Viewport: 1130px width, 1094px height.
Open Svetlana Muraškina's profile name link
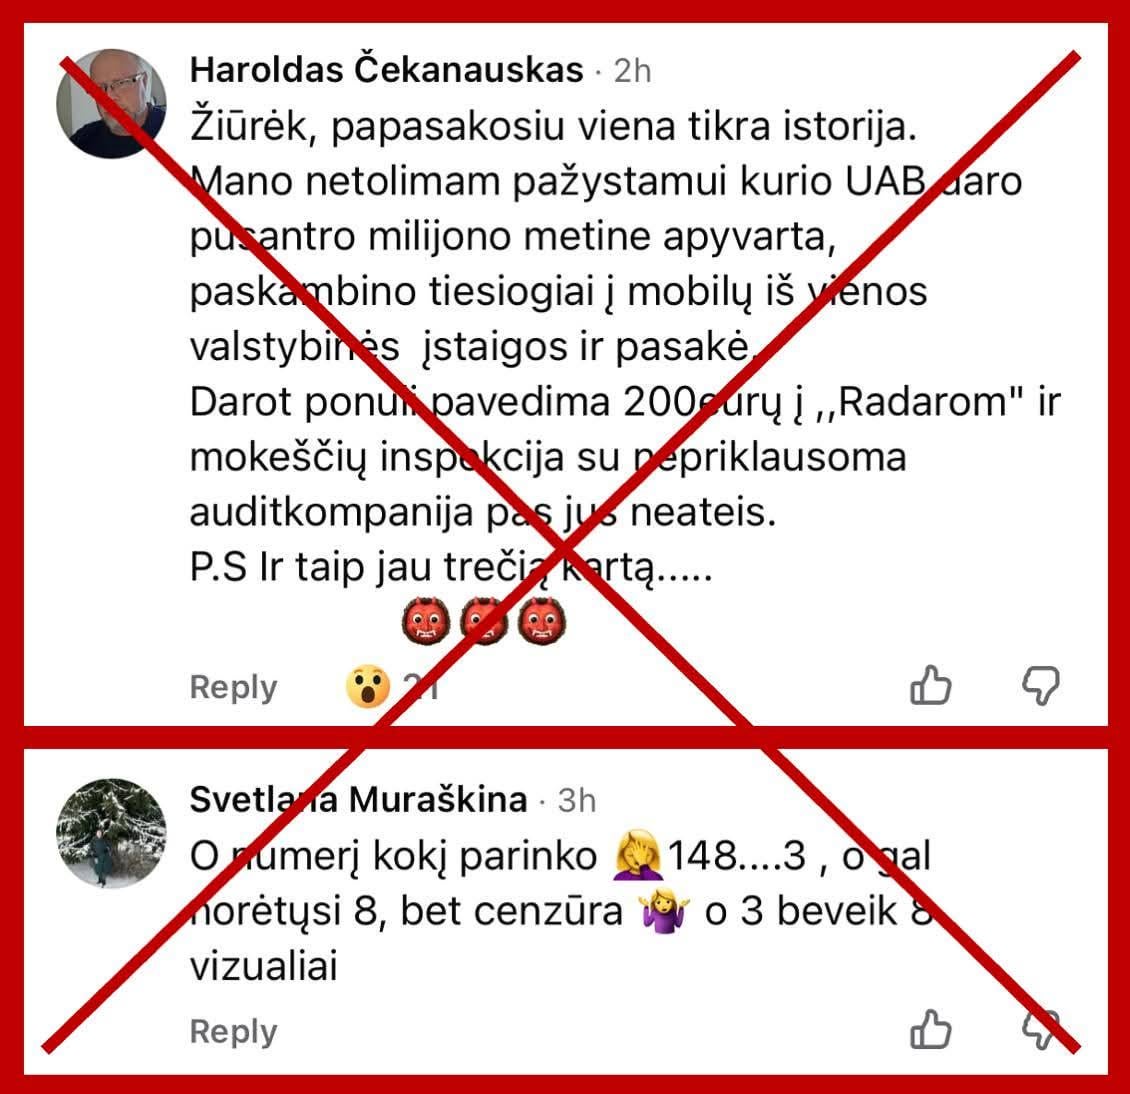tap(358, 799)
